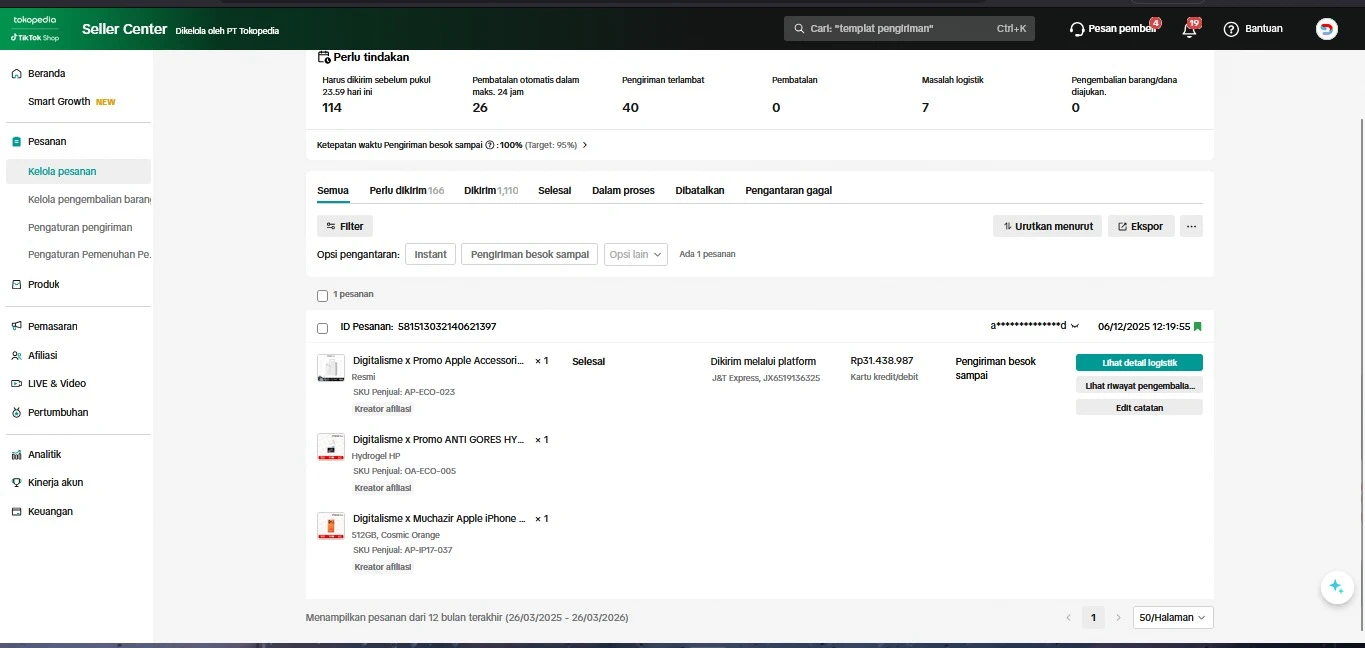This screenshot has height=648, width=1365.
Task: Check the box next to ID Pesanan
Action: [322, 328]
